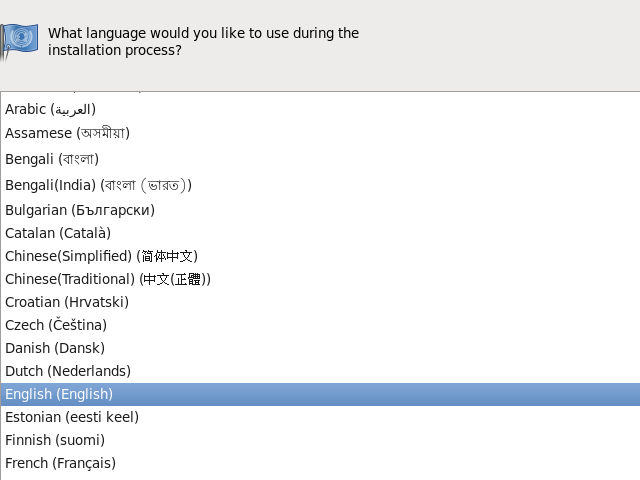Pick Dutch (Nederlands) language
Image resolution: width=640 pixels, height=480 pixels.
click(68, 371)
